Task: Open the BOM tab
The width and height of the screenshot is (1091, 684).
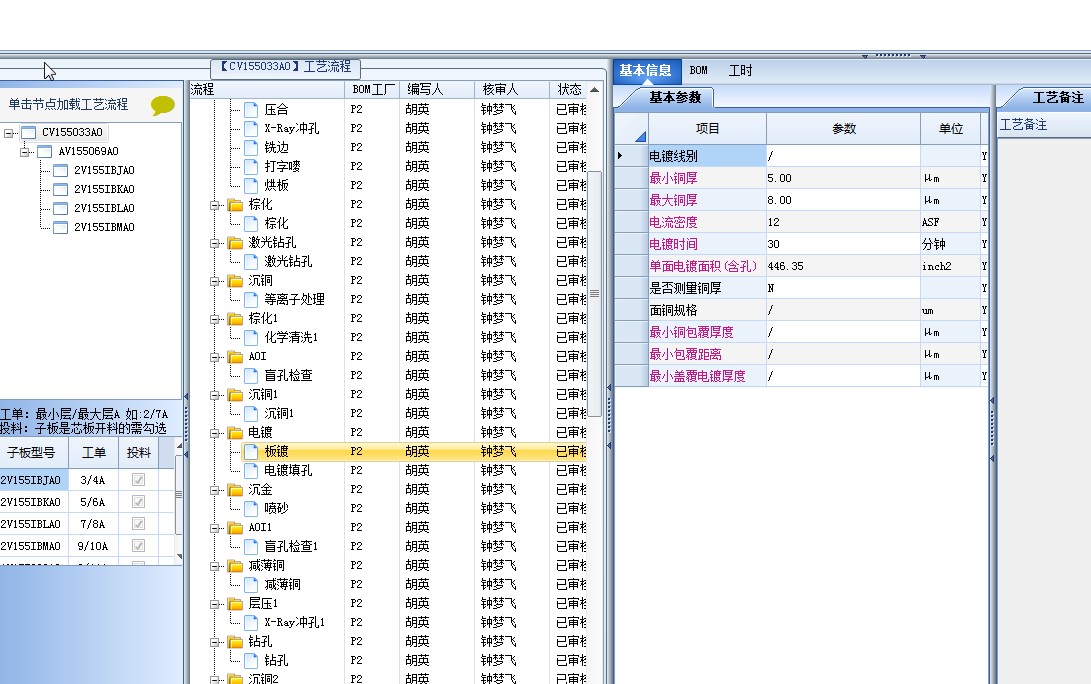Action: tap(699, 70)
